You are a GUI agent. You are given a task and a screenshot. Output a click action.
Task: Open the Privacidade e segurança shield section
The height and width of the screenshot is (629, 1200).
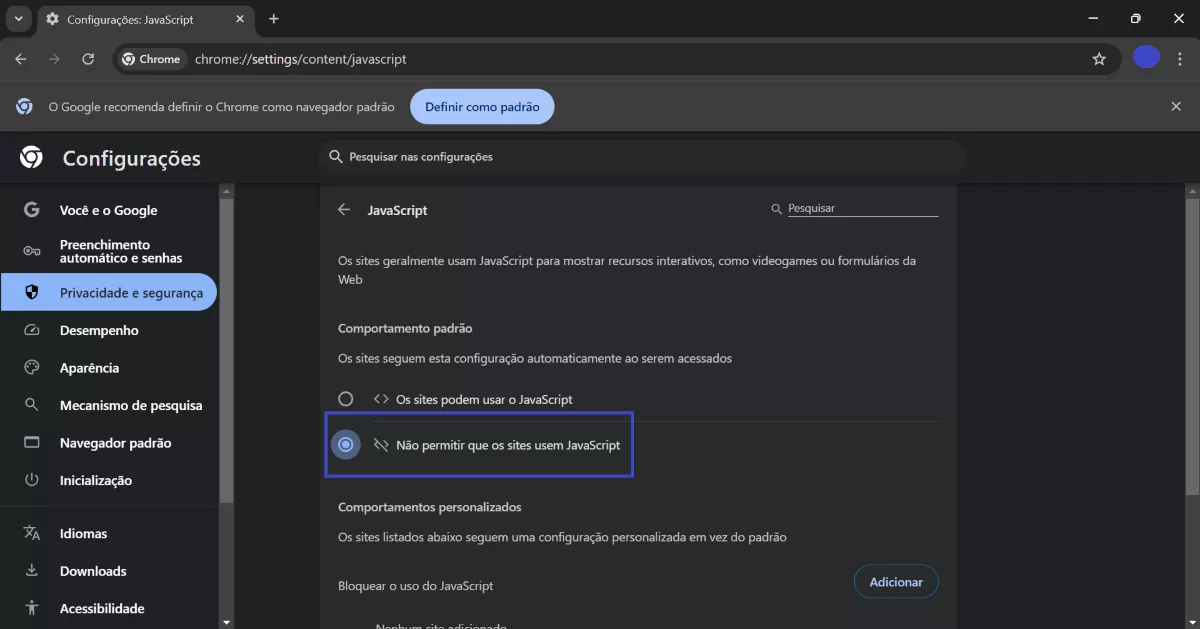point(31,292)
